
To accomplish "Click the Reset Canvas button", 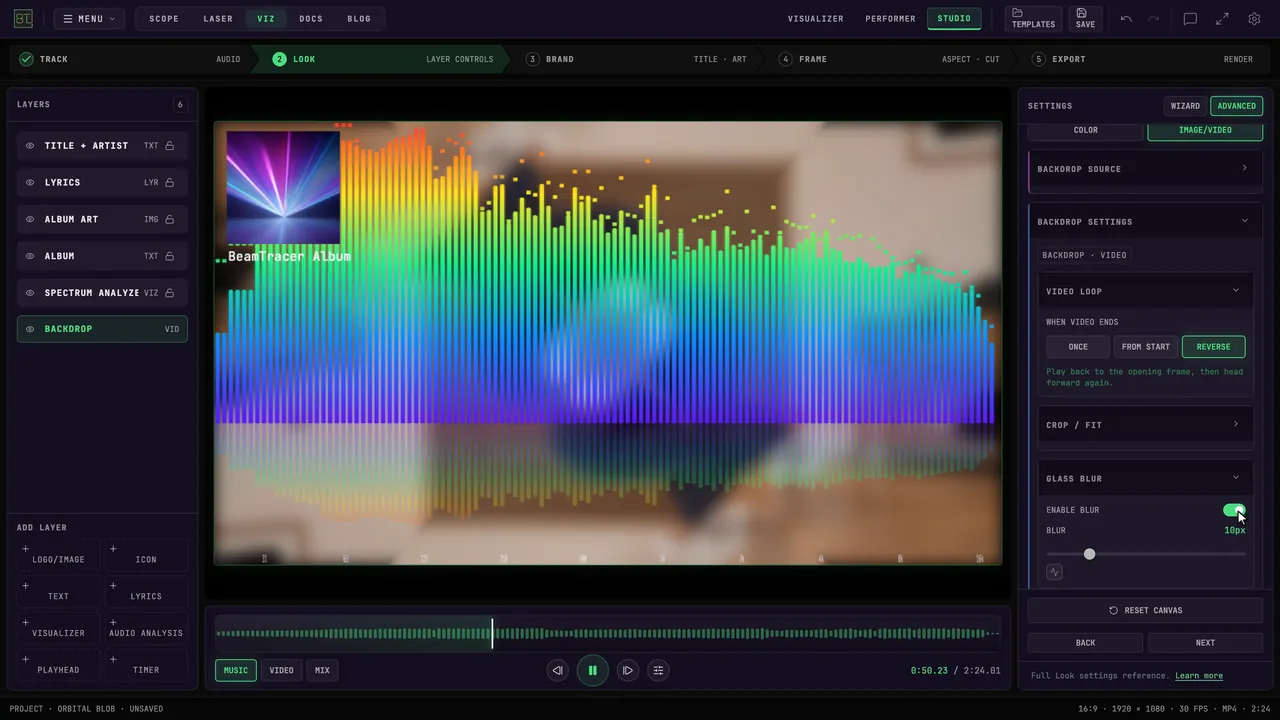I will tap(1146, 610).
